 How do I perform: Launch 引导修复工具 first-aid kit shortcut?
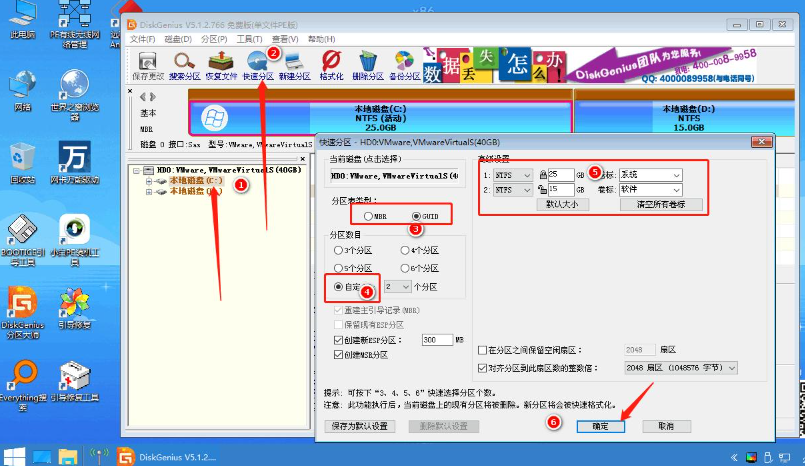[x=75, y=381]
